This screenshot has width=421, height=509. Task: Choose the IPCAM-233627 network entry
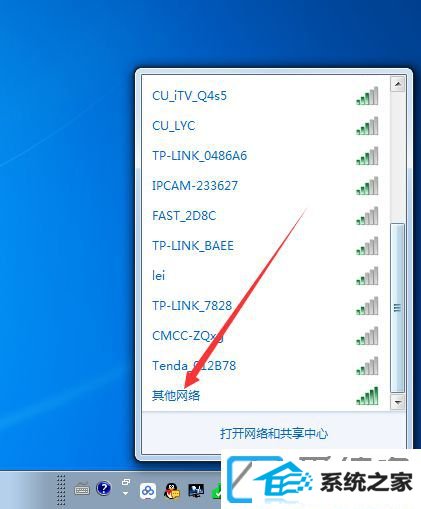(x=266, y=186)
